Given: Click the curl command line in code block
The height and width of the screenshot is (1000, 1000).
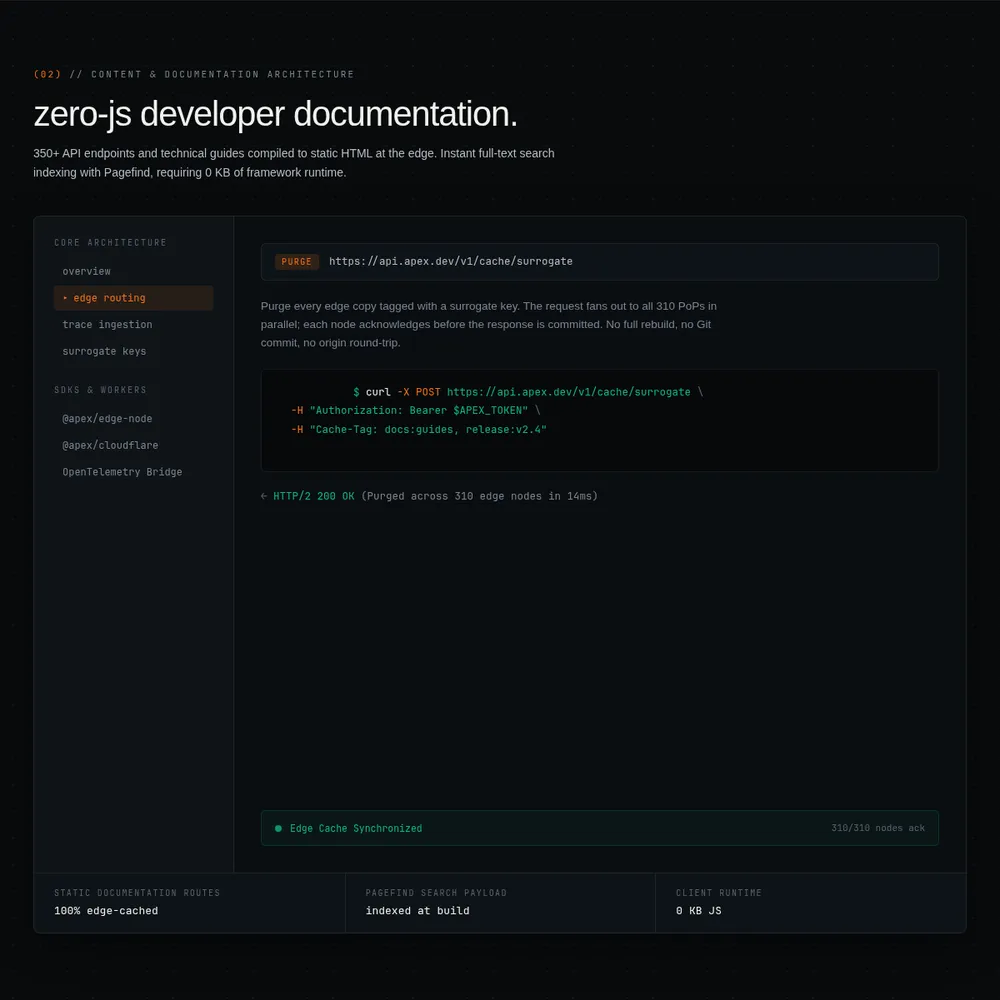Looking at the screenshot, I should pyautogui.click(x=528, y=392).
